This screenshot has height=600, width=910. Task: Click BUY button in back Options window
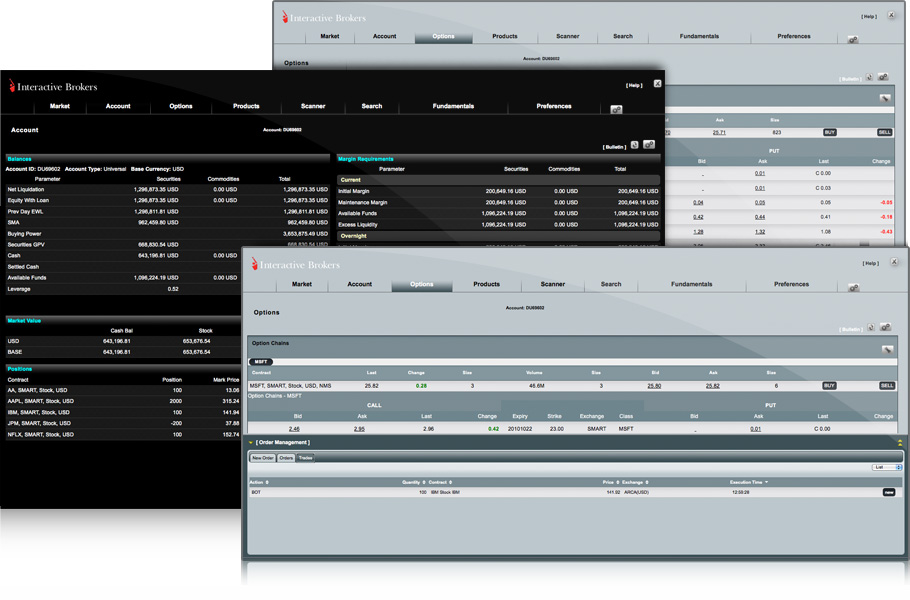[x=830, y=132]
